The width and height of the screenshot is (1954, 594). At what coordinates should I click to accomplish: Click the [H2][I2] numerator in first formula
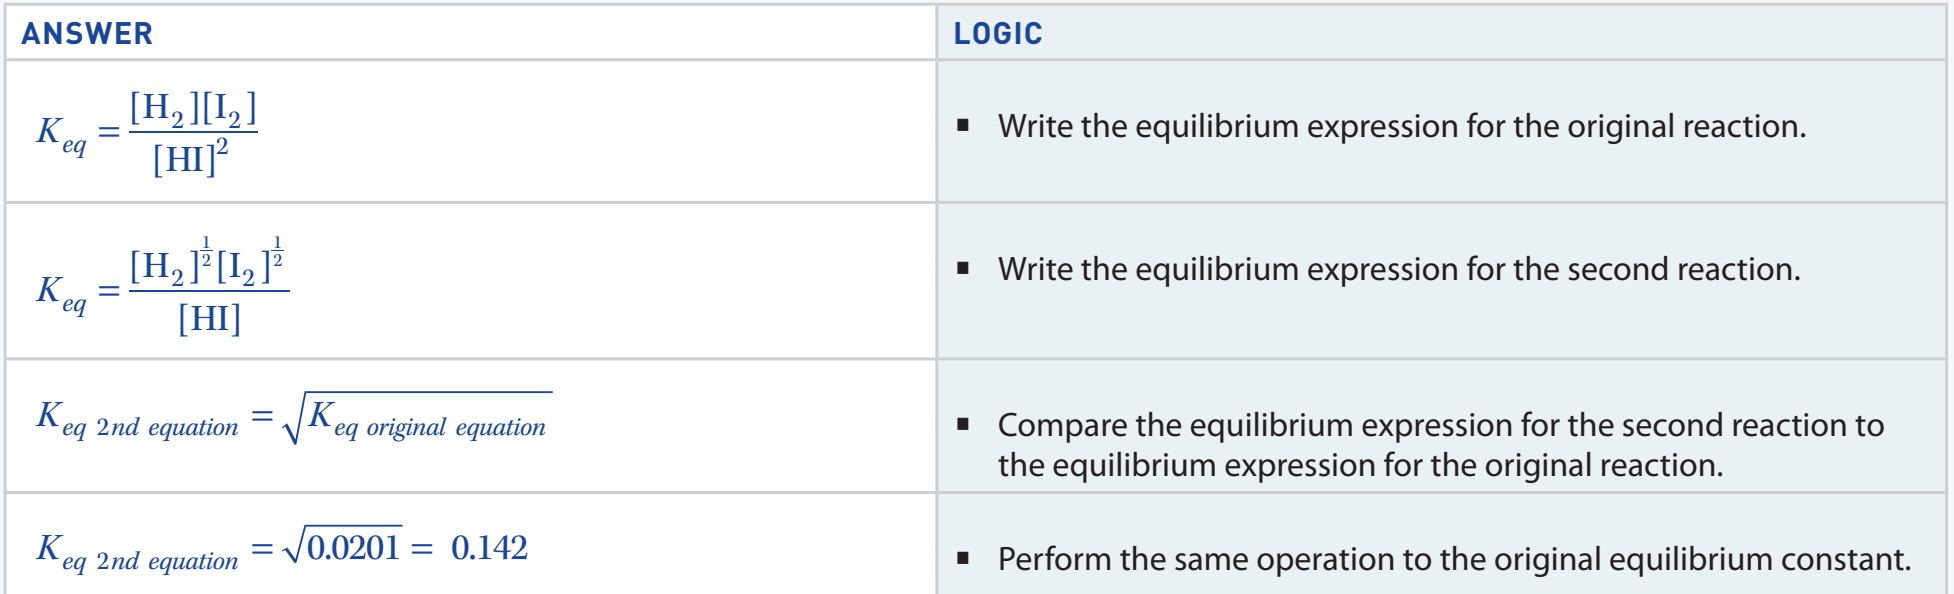[x=193, y=108]
